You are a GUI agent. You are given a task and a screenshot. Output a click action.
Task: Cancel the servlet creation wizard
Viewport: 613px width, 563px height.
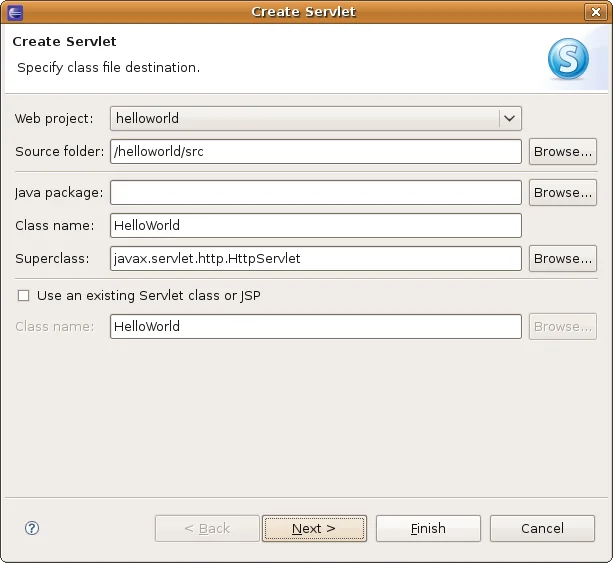pos(542,528)
